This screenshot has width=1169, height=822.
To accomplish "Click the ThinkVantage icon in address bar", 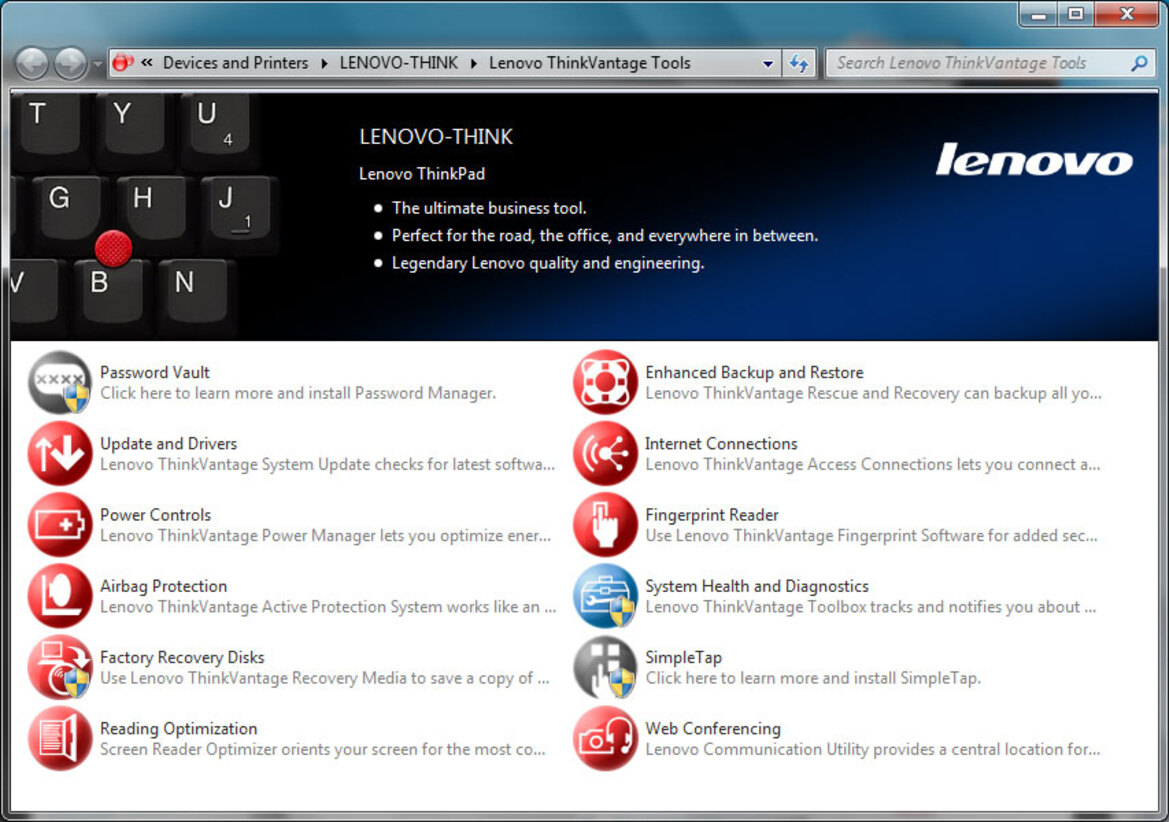I will (123, 63).
